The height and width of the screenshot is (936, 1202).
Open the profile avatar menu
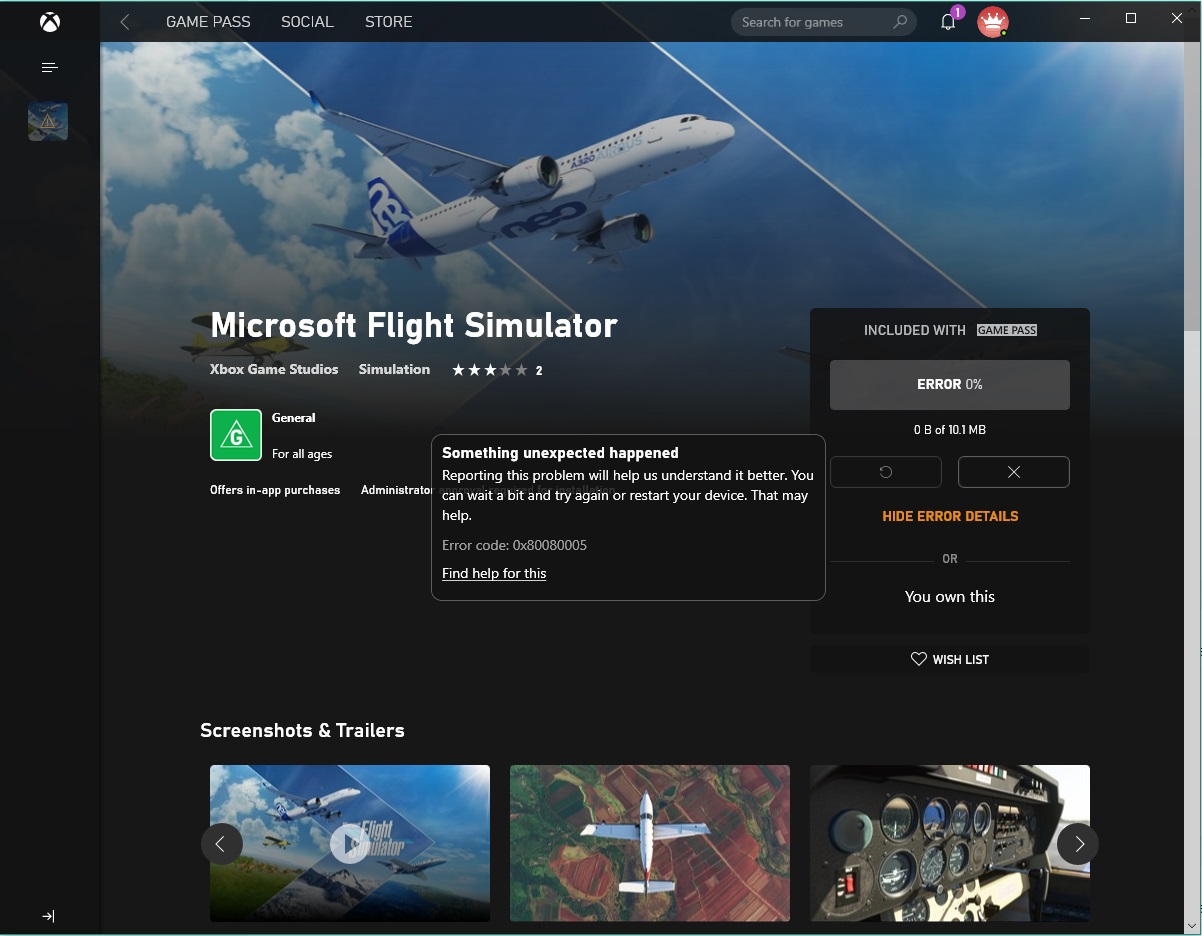[992, 22]
